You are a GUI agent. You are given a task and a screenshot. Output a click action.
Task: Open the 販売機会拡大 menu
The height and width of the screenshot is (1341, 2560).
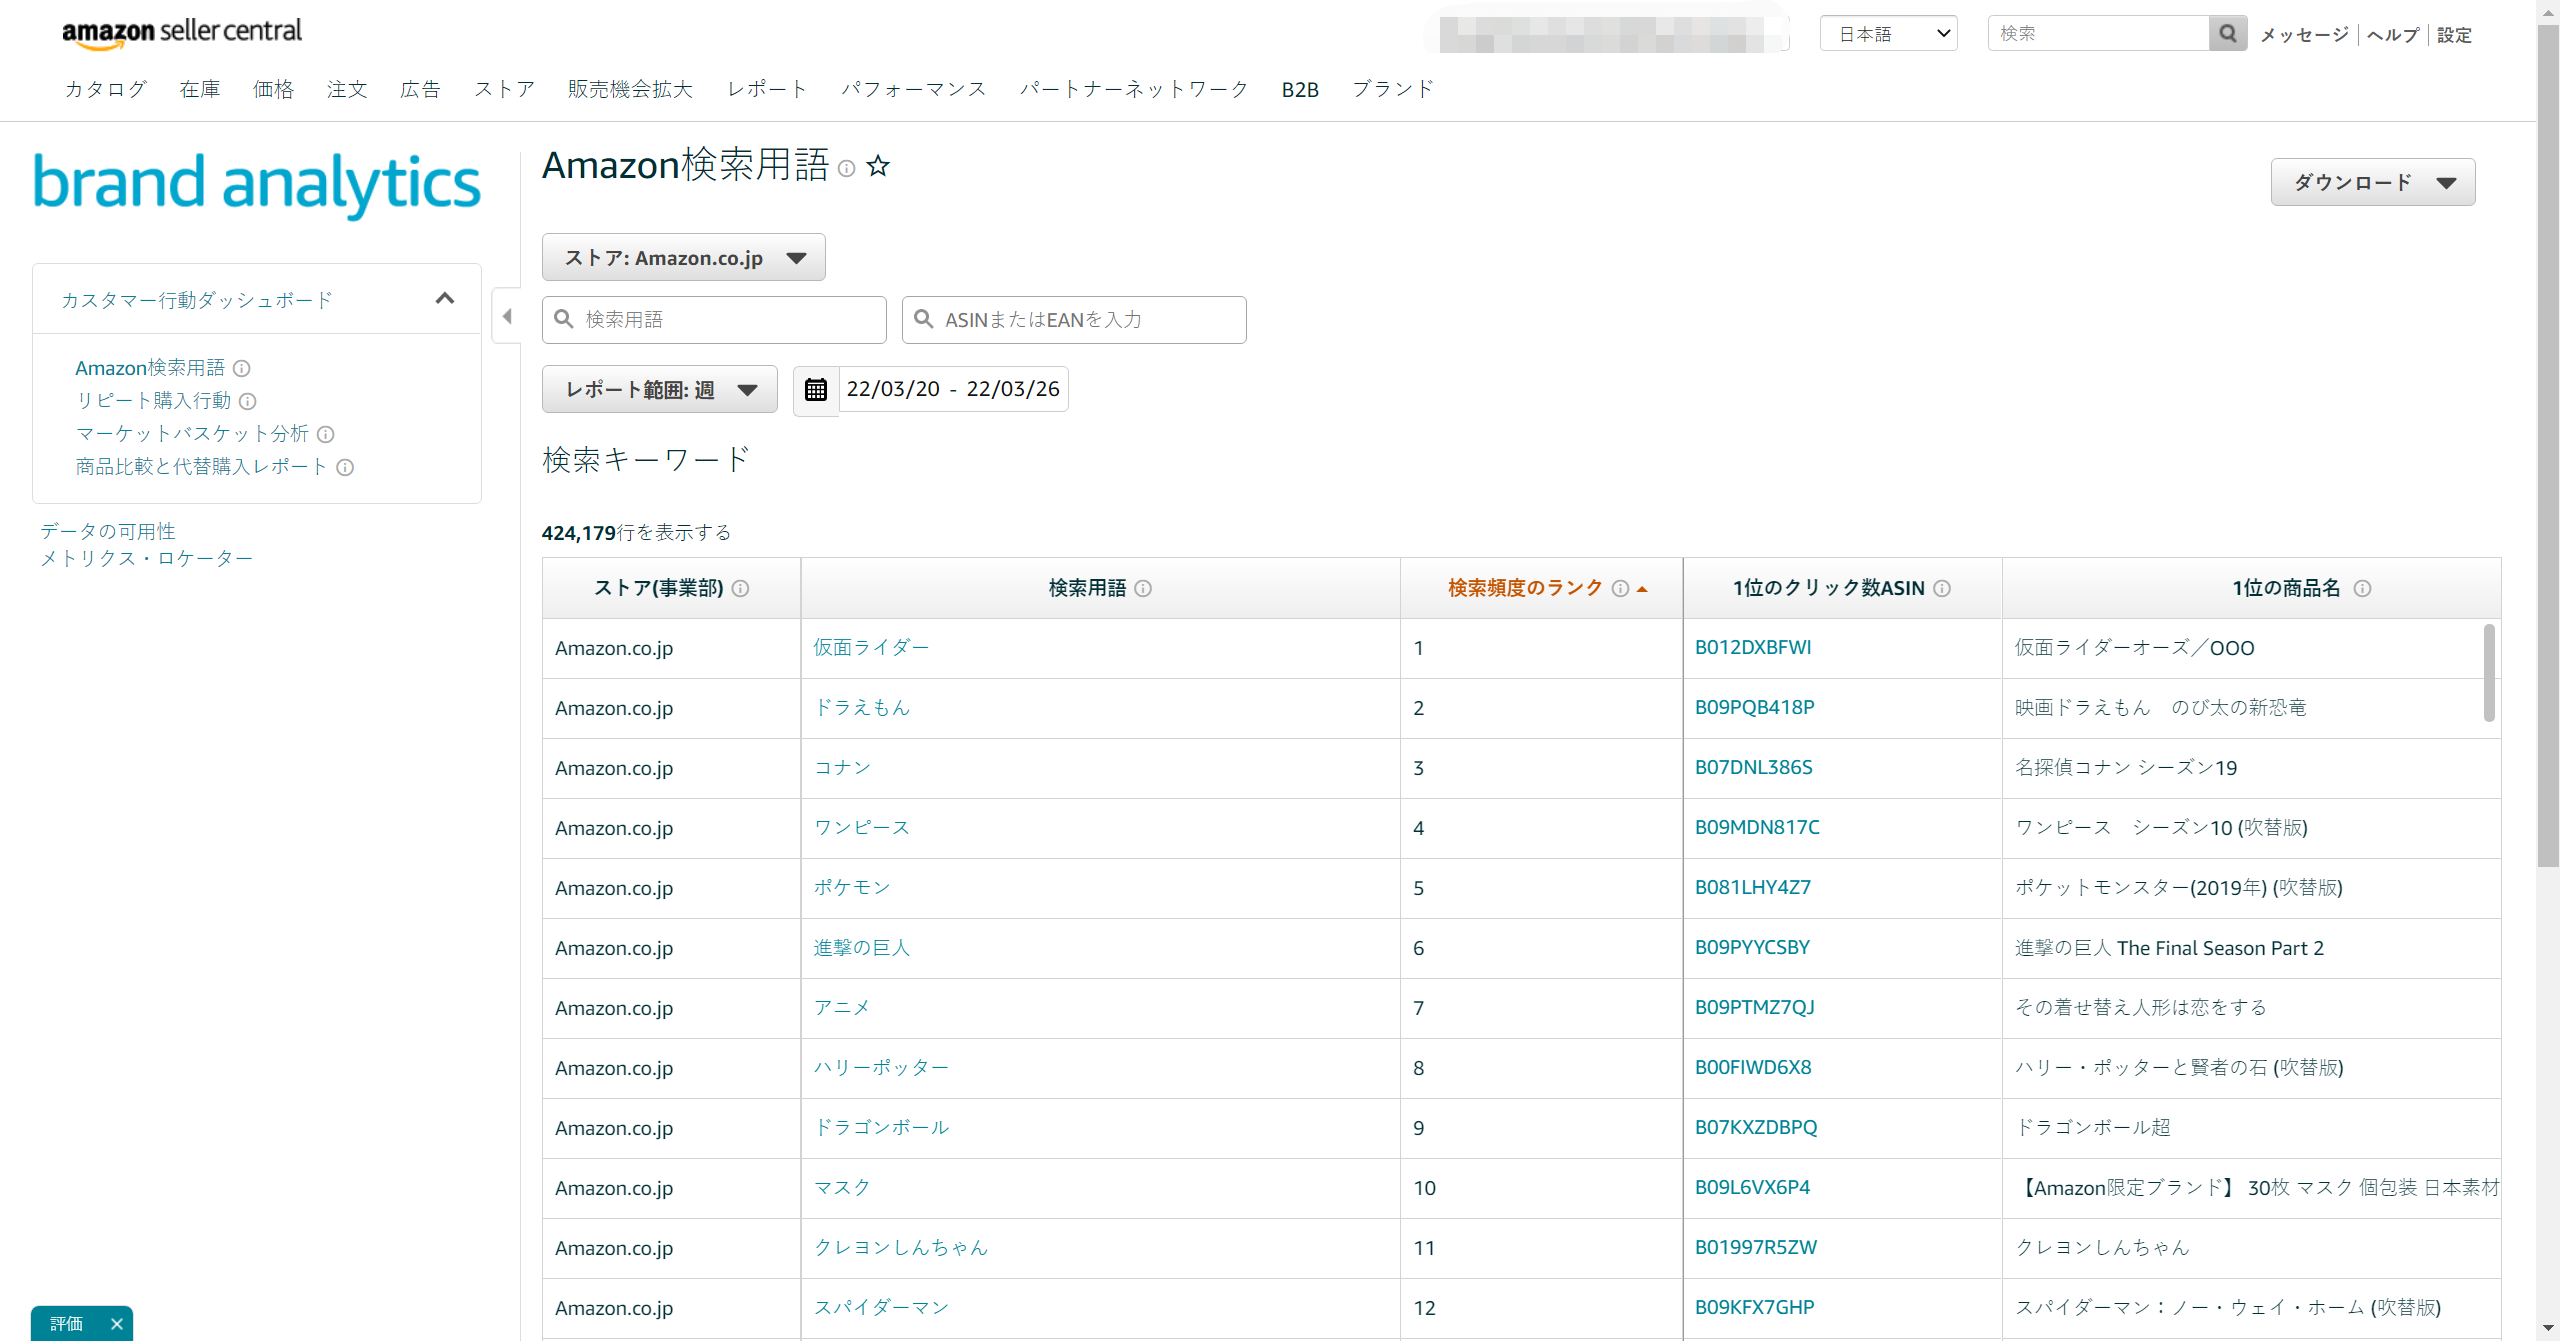click(x=630, y=89)
